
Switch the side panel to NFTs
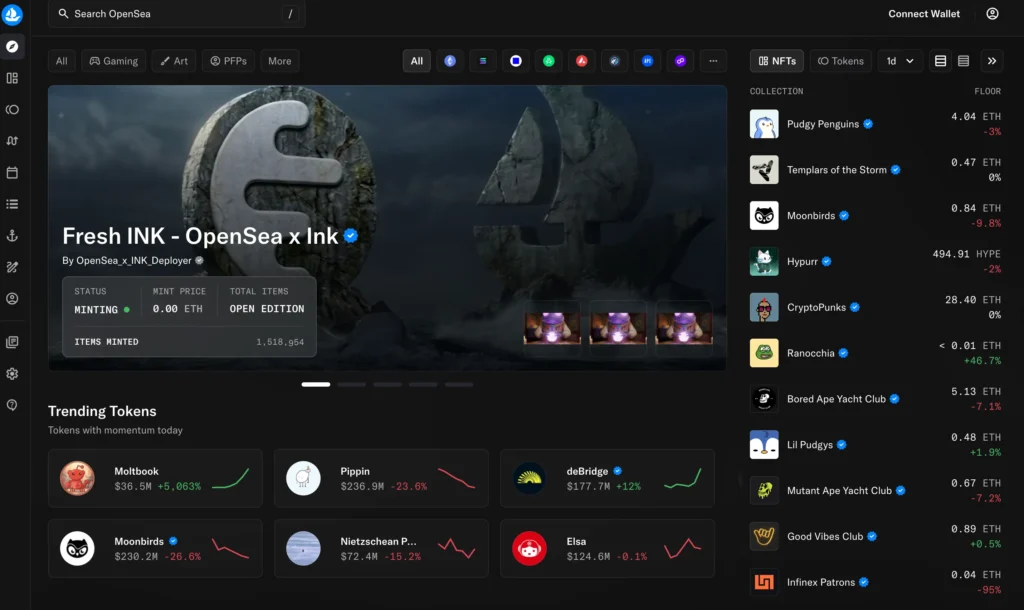click(x=777, y=61)
